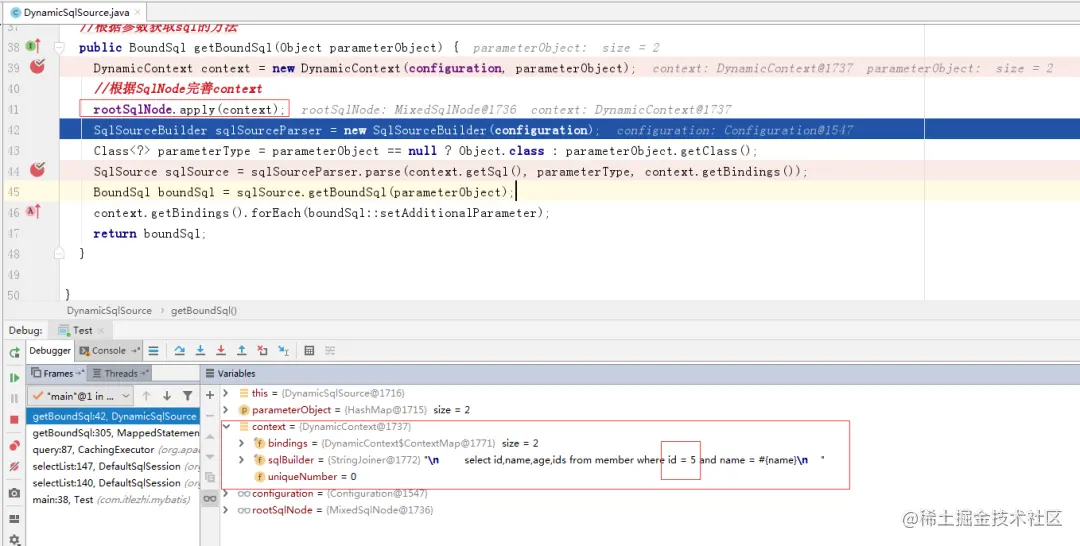Image resolution: width=1080 pixels, height=546 pixels.
Task: Click the Run to Cursor icon
Action: tap(283, 350)
